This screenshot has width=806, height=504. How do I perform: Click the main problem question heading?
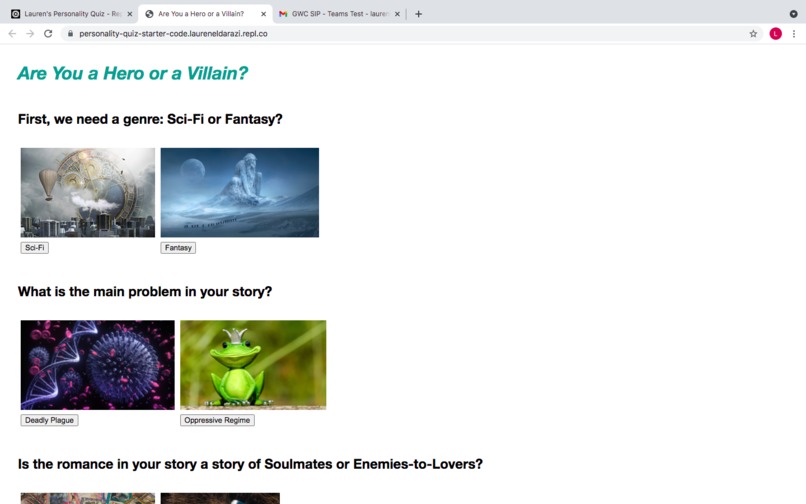pos(145,292)
